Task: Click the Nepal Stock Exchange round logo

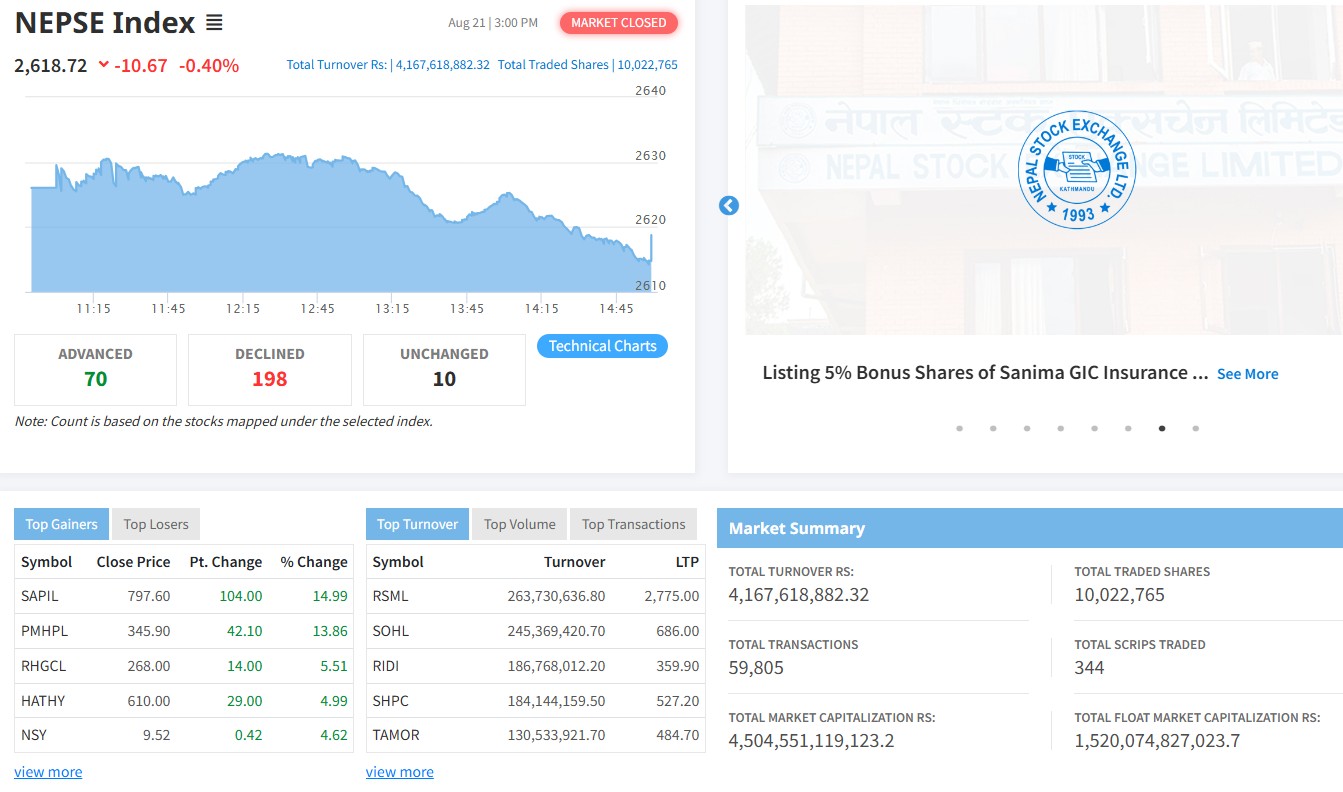Action: coord(1077,169)
